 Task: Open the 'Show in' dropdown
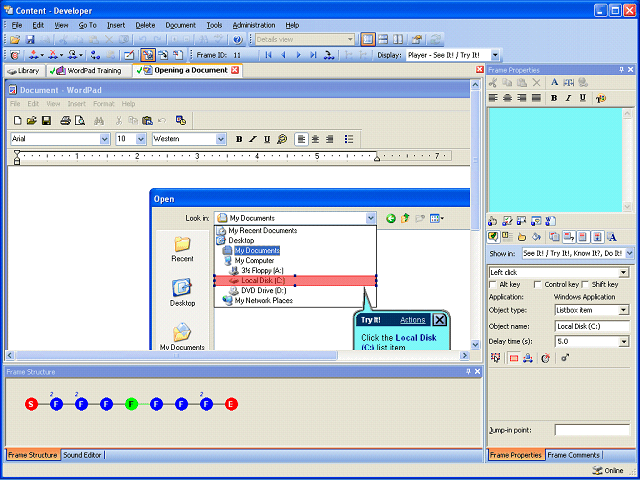click(x=629, y=253)
